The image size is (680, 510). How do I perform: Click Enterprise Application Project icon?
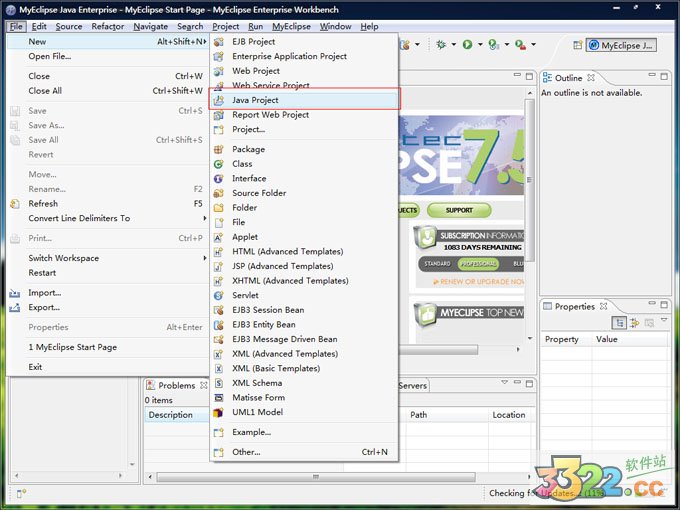tap(219, 56)
